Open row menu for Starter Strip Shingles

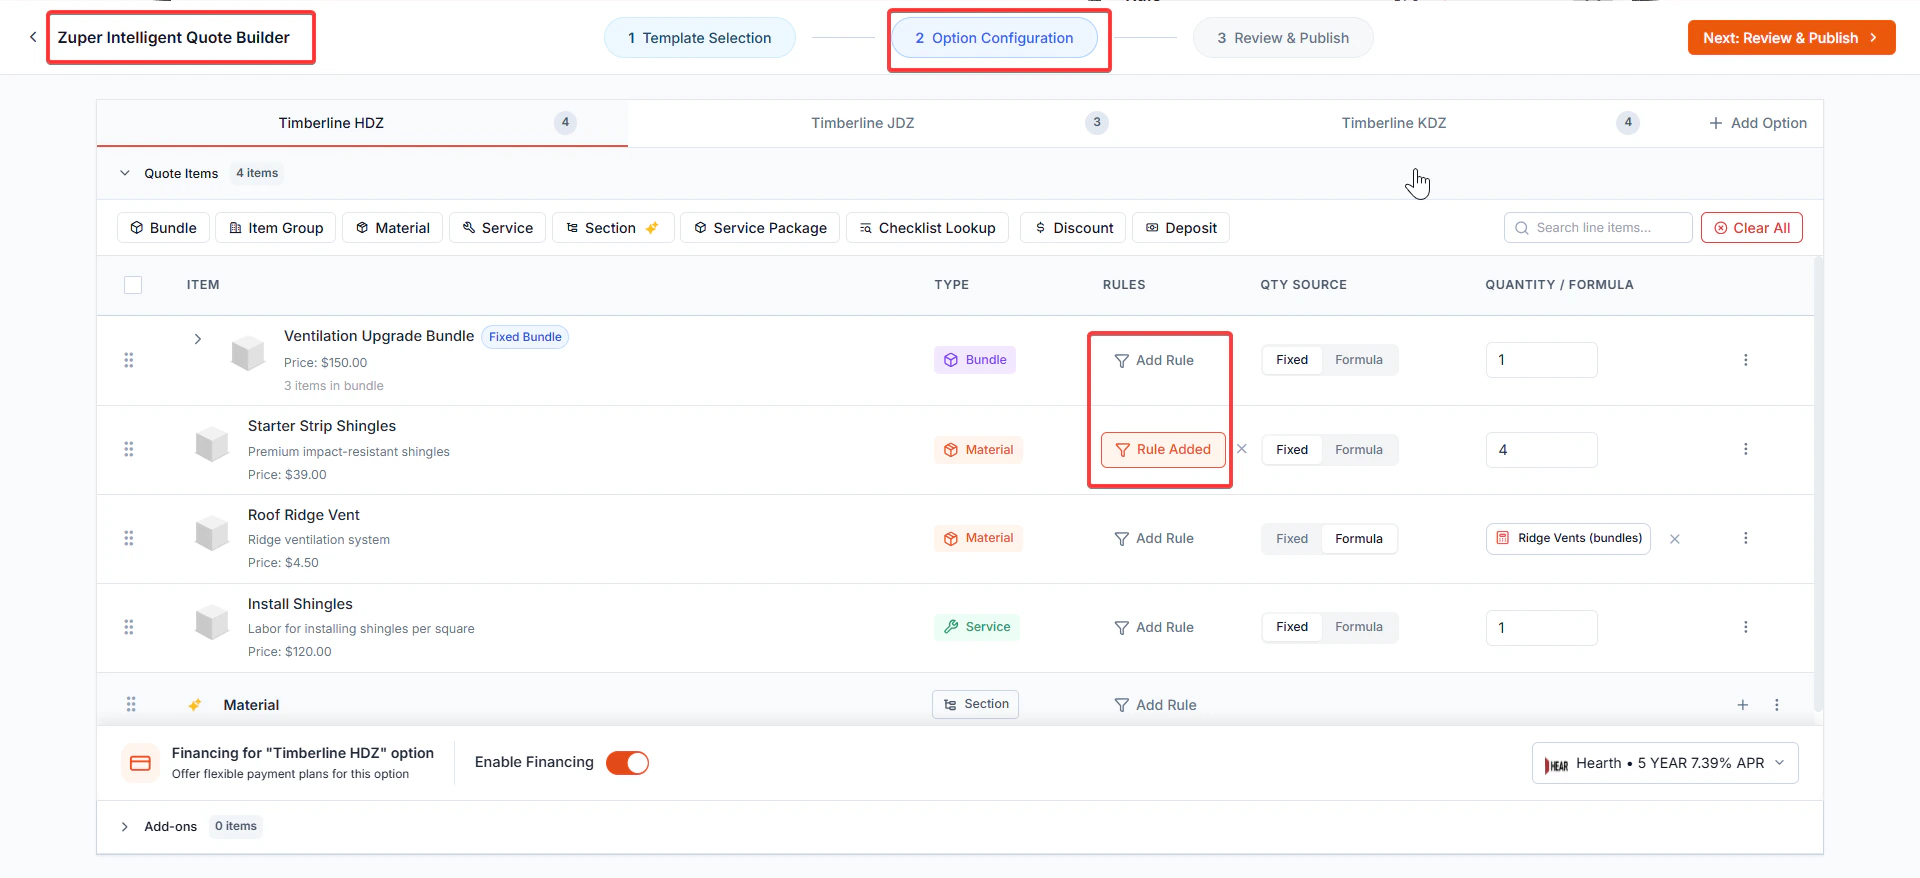point(1746,449)
